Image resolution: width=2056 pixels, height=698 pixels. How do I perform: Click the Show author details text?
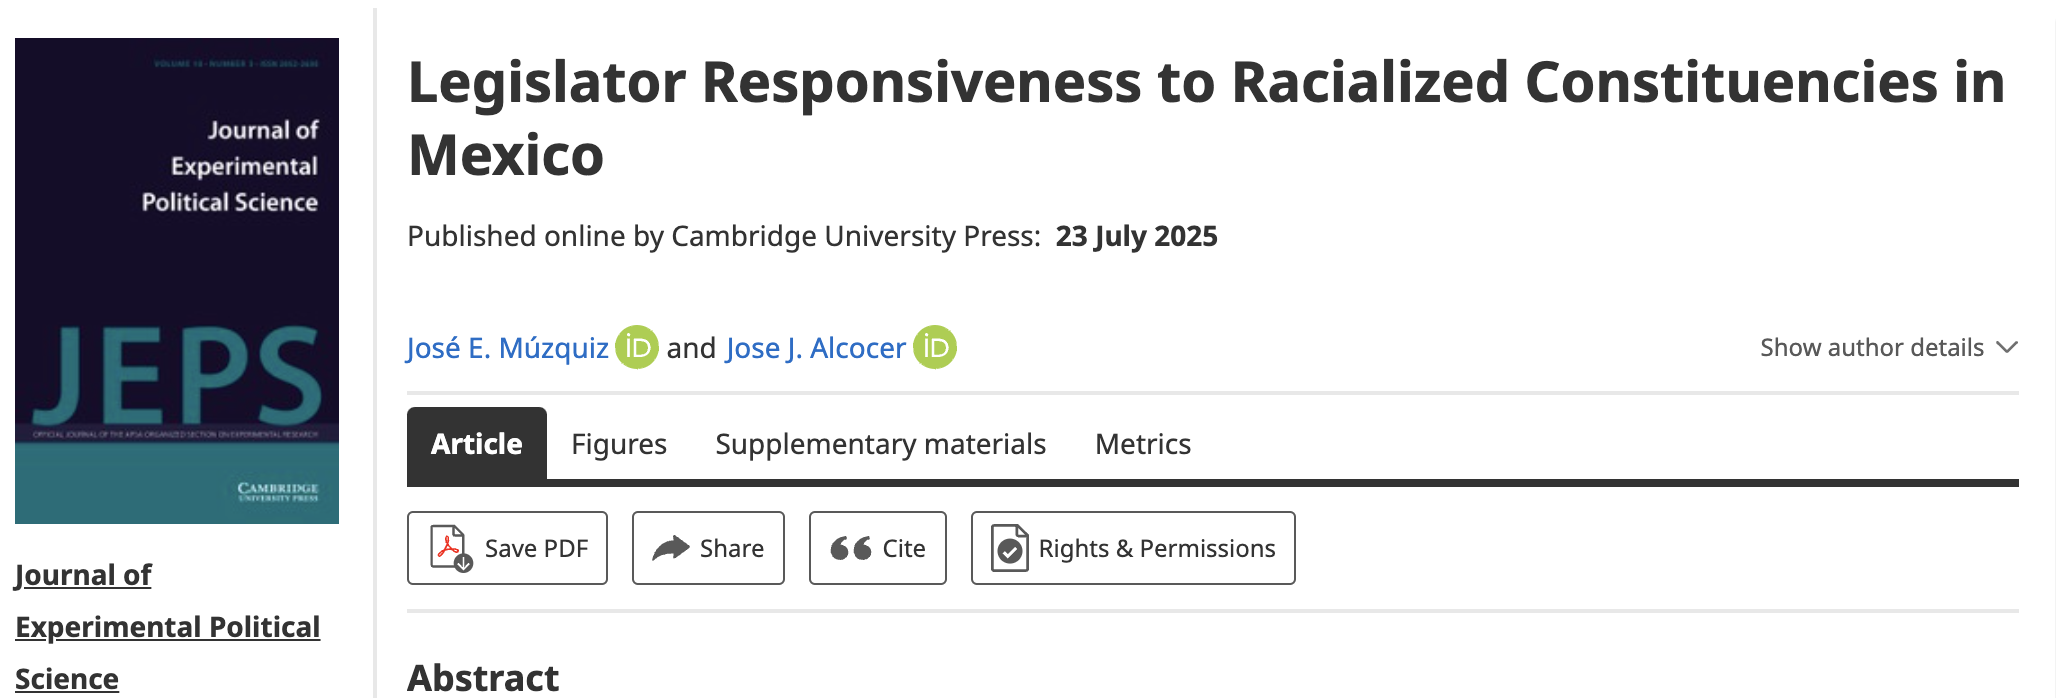click(1871, 347)
